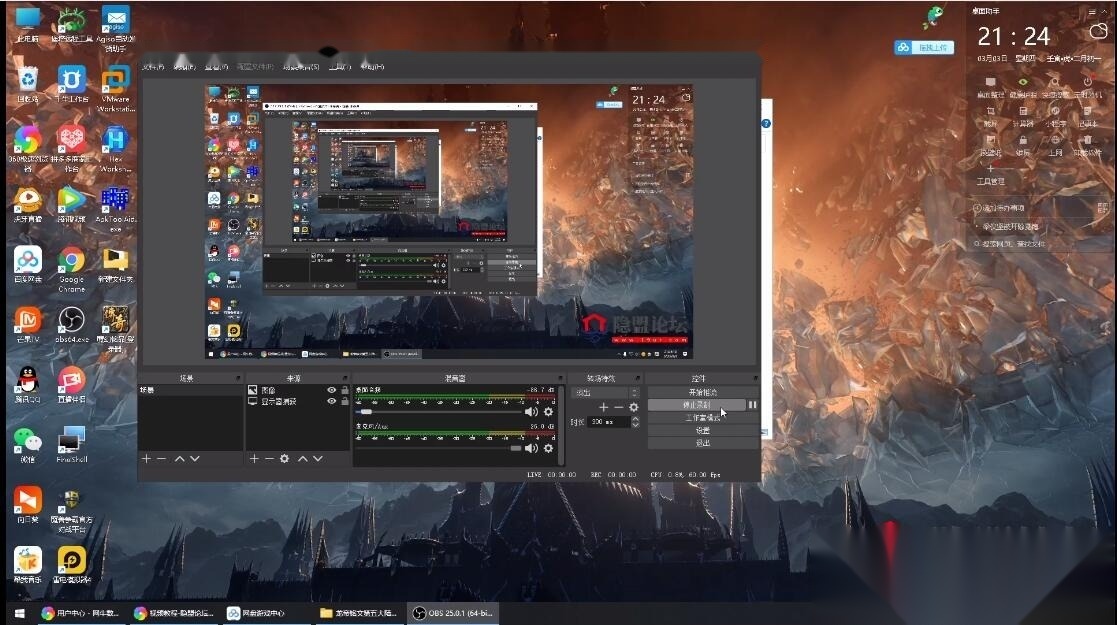Viewport: 1117px width, 625px height.
Task: Open the 文件(F) menu
Action: coord(153,67)
